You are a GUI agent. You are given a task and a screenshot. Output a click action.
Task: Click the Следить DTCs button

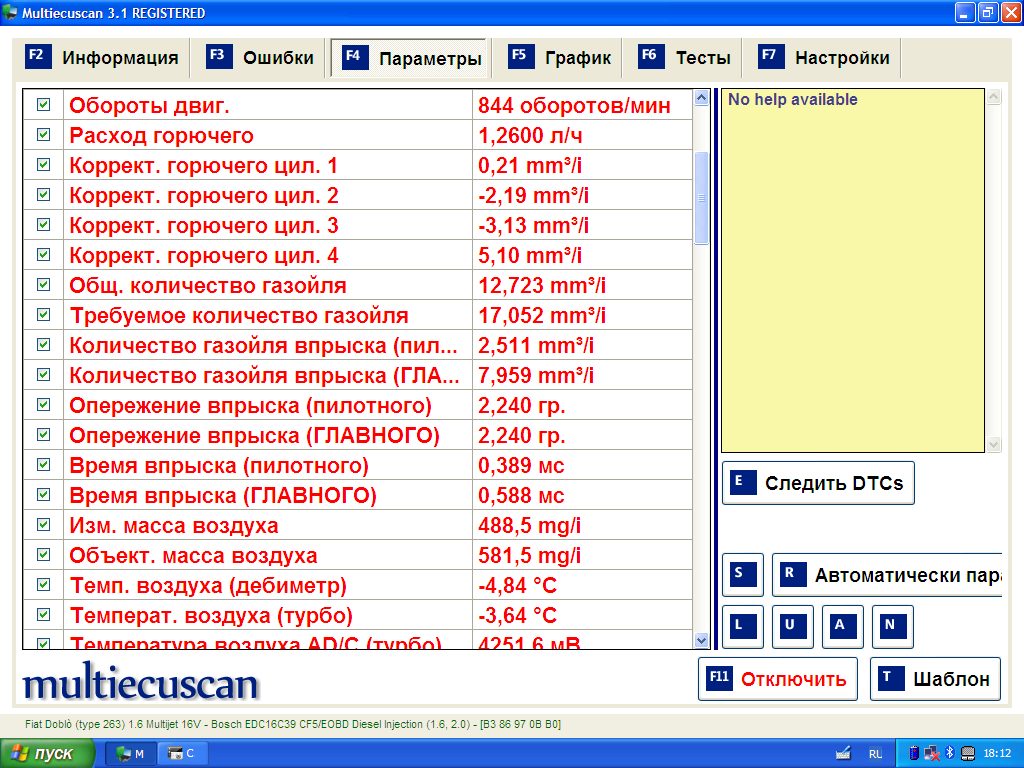pos(817,483)
